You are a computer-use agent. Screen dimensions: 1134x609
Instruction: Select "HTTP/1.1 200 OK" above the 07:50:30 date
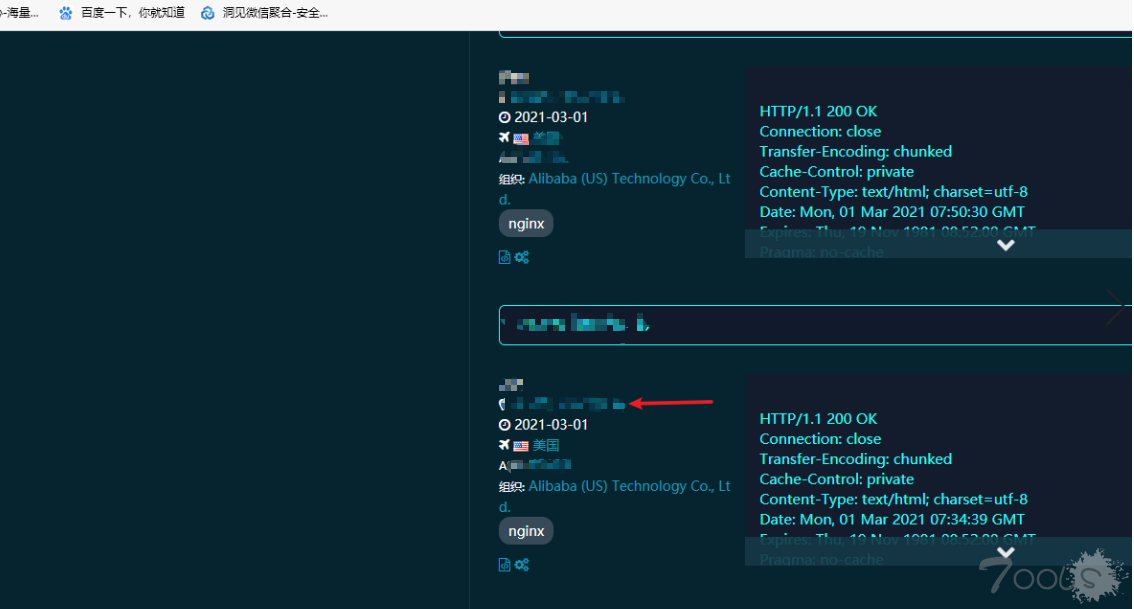[x=818, y=111]
